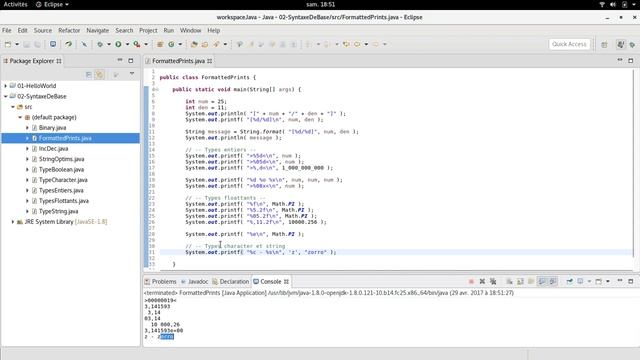Viewport: 640px width, 360px height.
Task: Click Pin Console icon
Action: pos(570,281)
